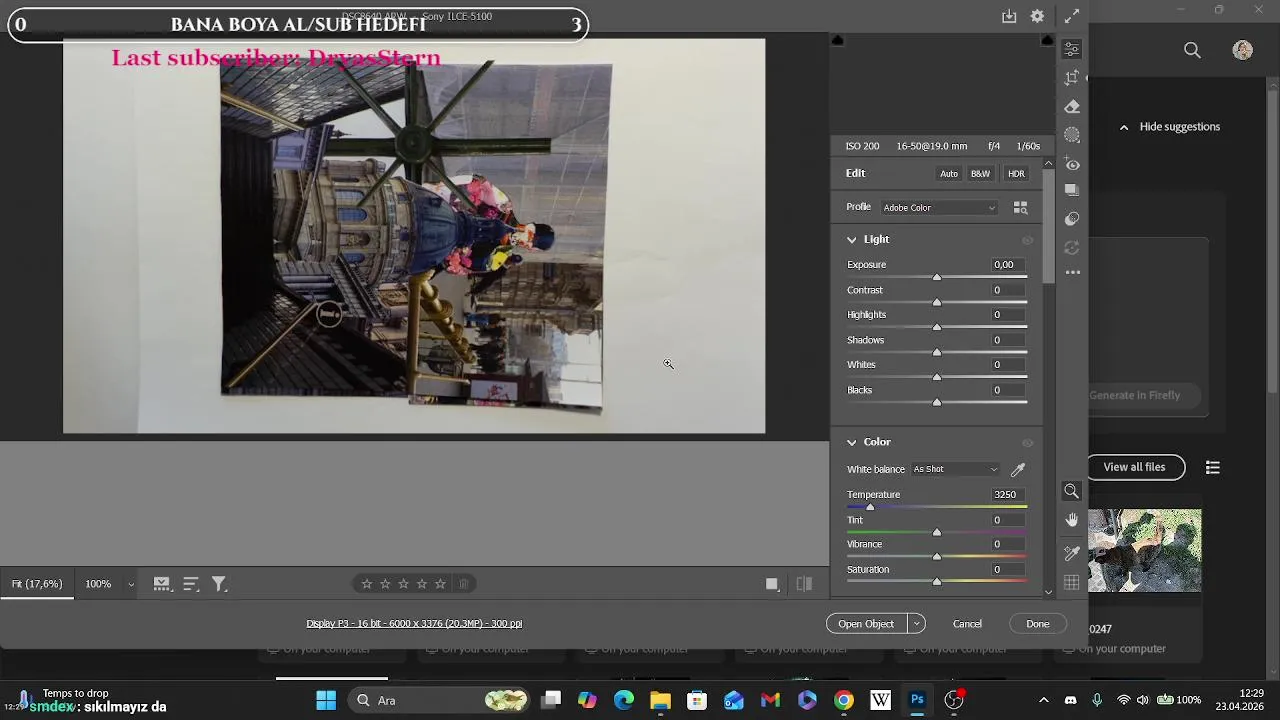Toggle HDR editing mode
This screenshot has width=1280, height=720.
[1016, 173]
